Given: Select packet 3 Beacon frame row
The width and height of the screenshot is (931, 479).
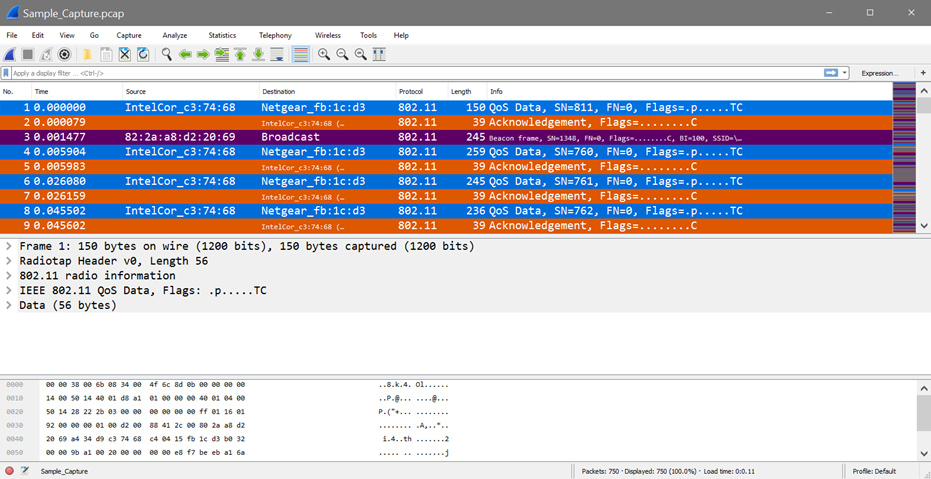Looking at the screenshot, I should 446,137.
